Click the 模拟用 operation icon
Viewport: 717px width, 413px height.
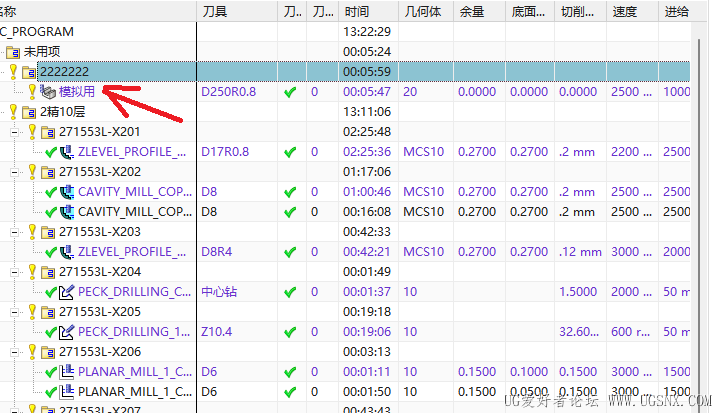click(48, 92)
